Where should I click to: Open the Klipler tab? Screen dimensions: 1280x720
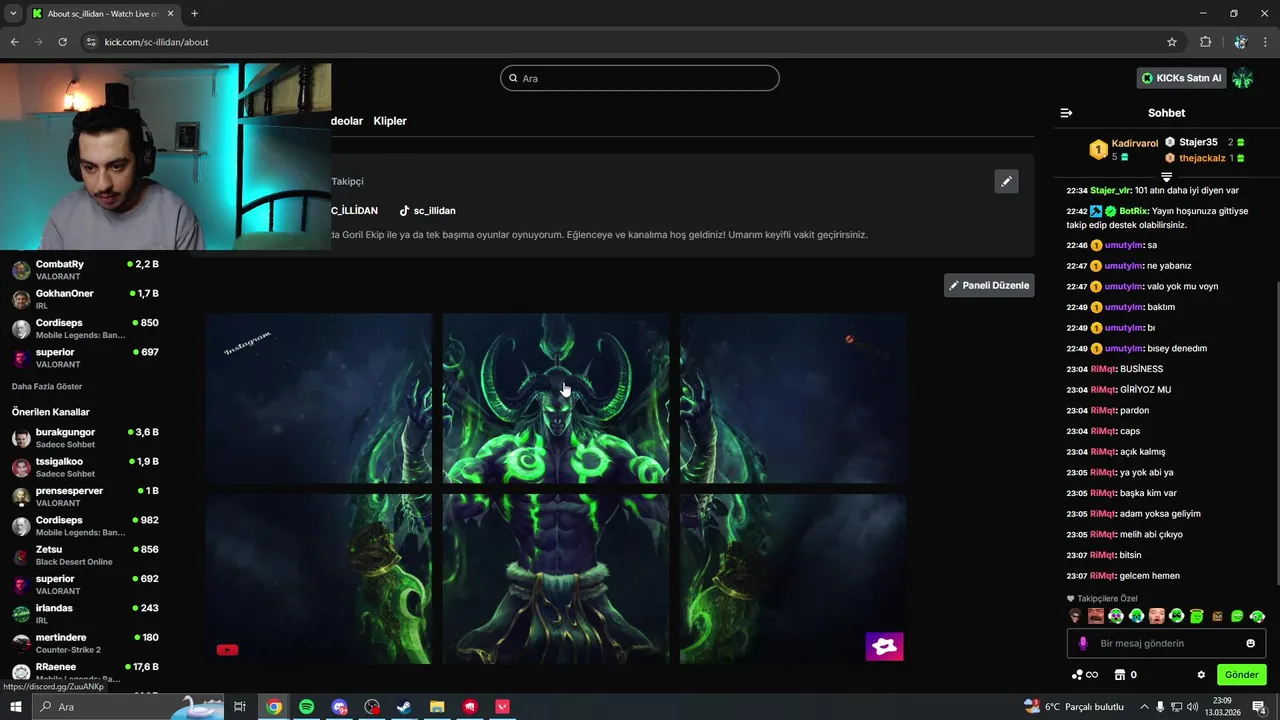[390, 121]
